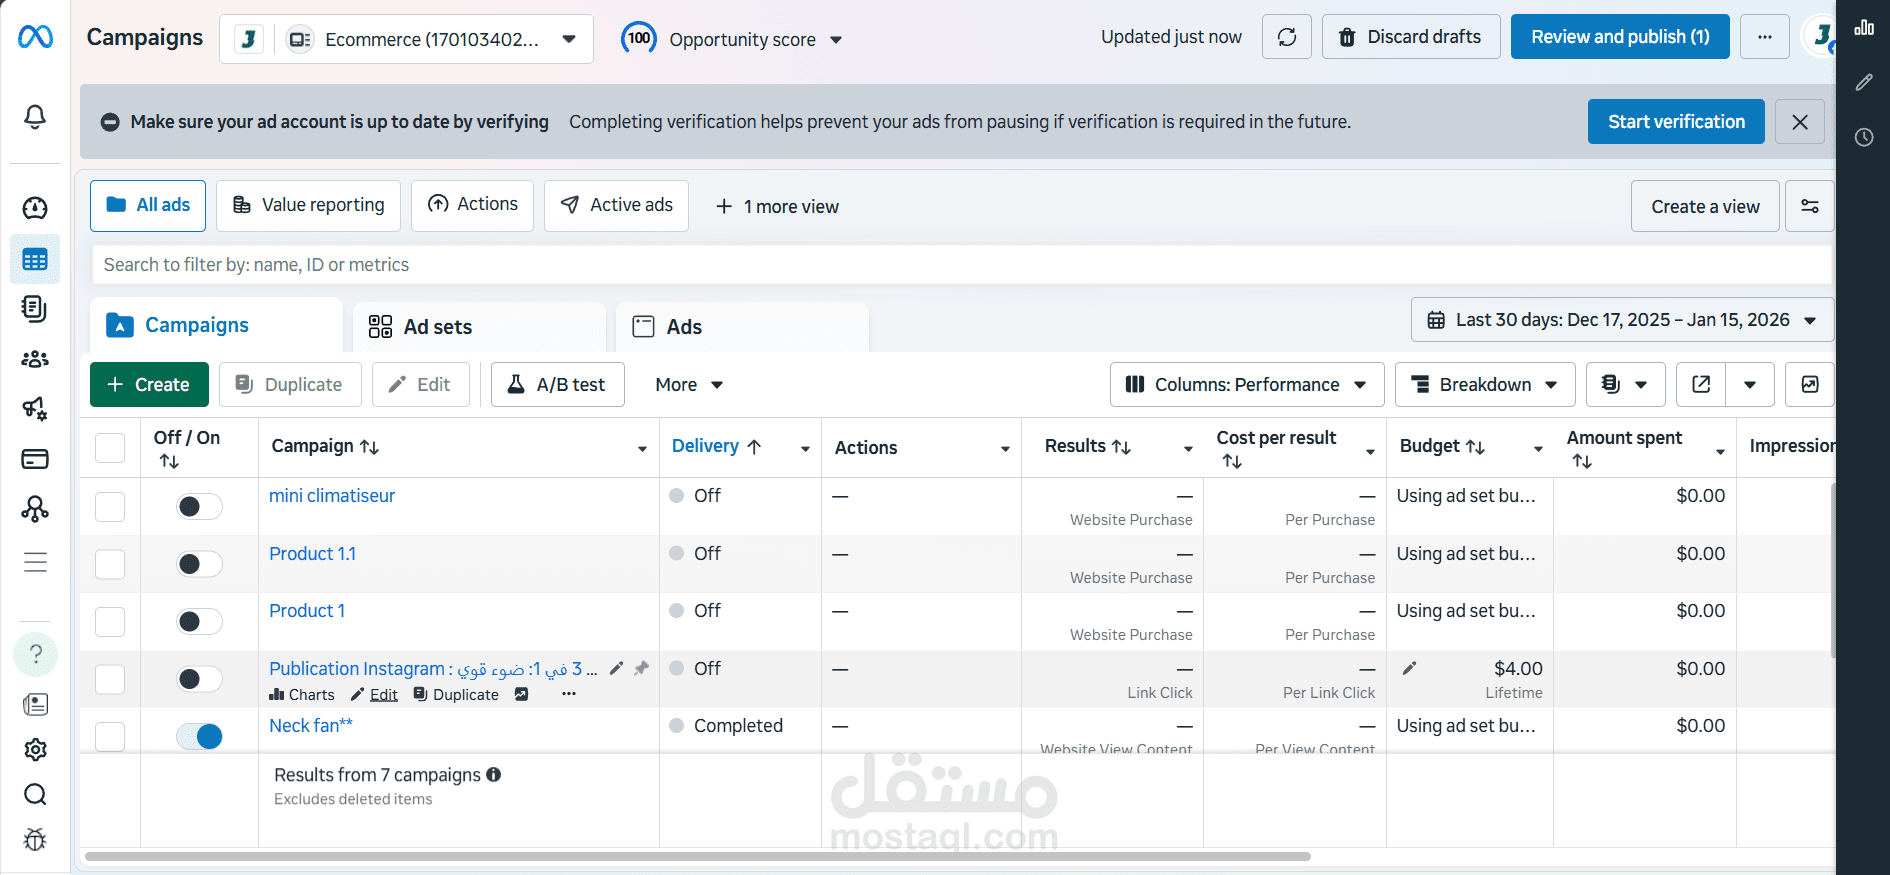Turn off the Neck fan** campaign toggle
Screen dimensions: 1890x875
pos(199,737)
